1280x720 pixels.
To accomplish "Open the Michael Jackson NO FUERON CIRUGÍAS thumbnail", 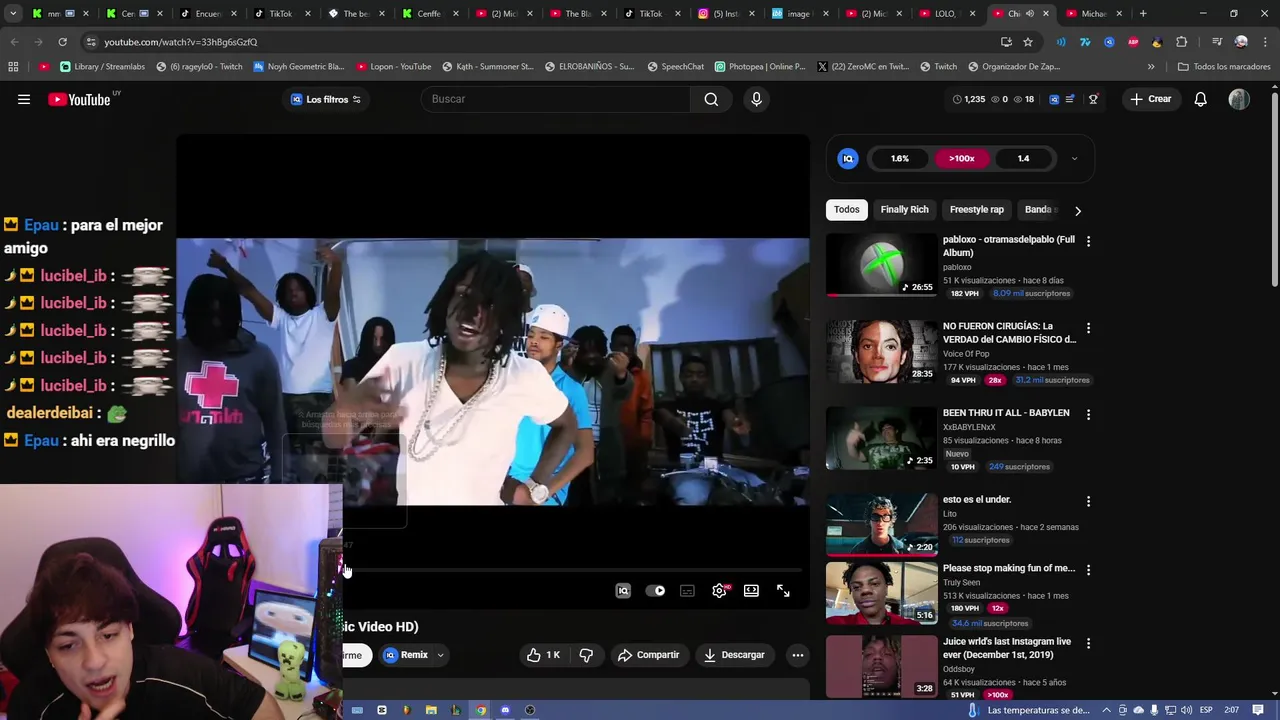I will (x=881, y=352).
